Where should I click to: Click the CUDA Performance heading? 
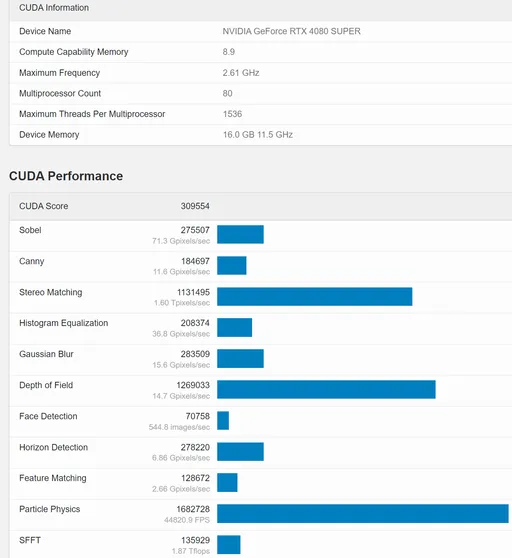66,176
